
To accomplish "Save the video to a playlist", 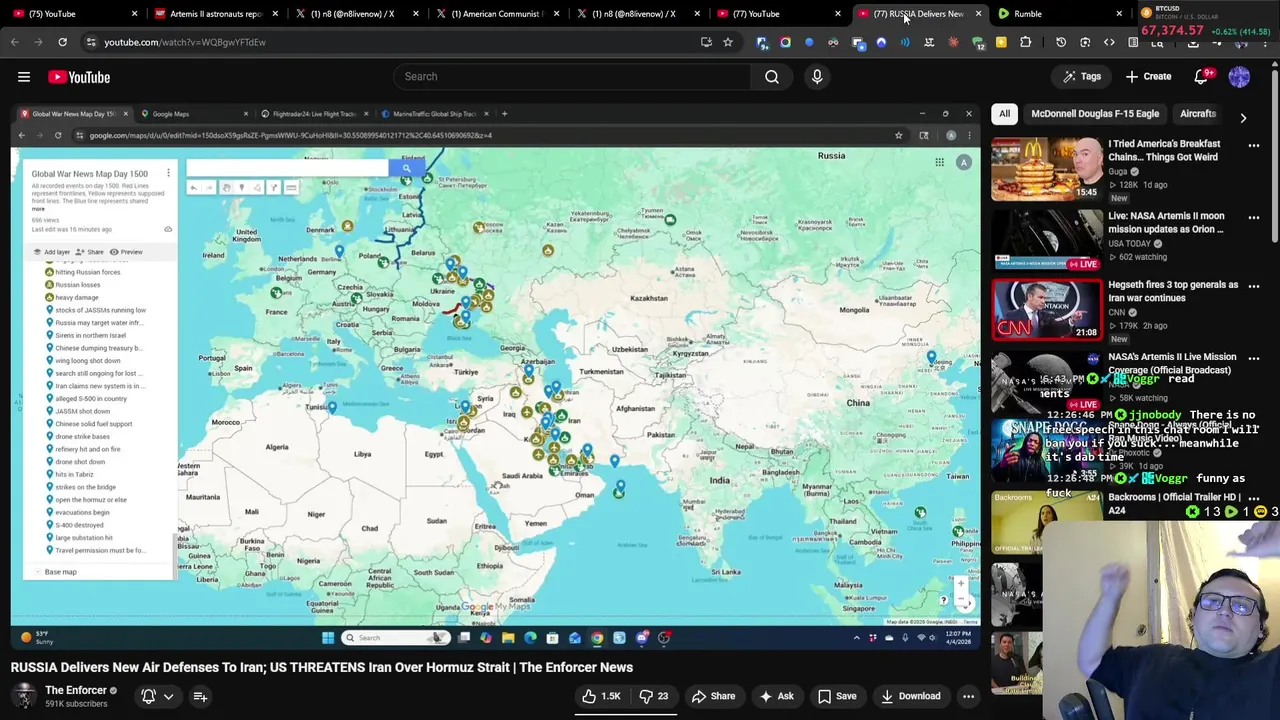I will [x=837, y=696].
